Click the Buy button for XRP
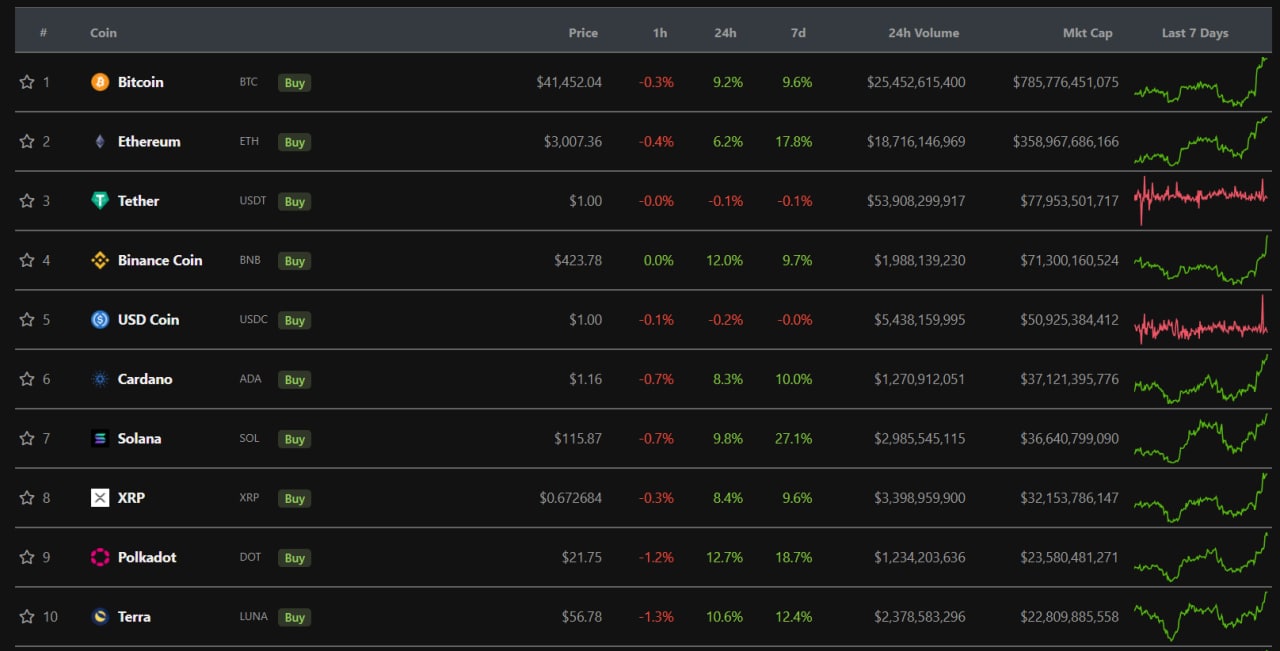This screenshot has width=1280, height=651. click(294, 499)
